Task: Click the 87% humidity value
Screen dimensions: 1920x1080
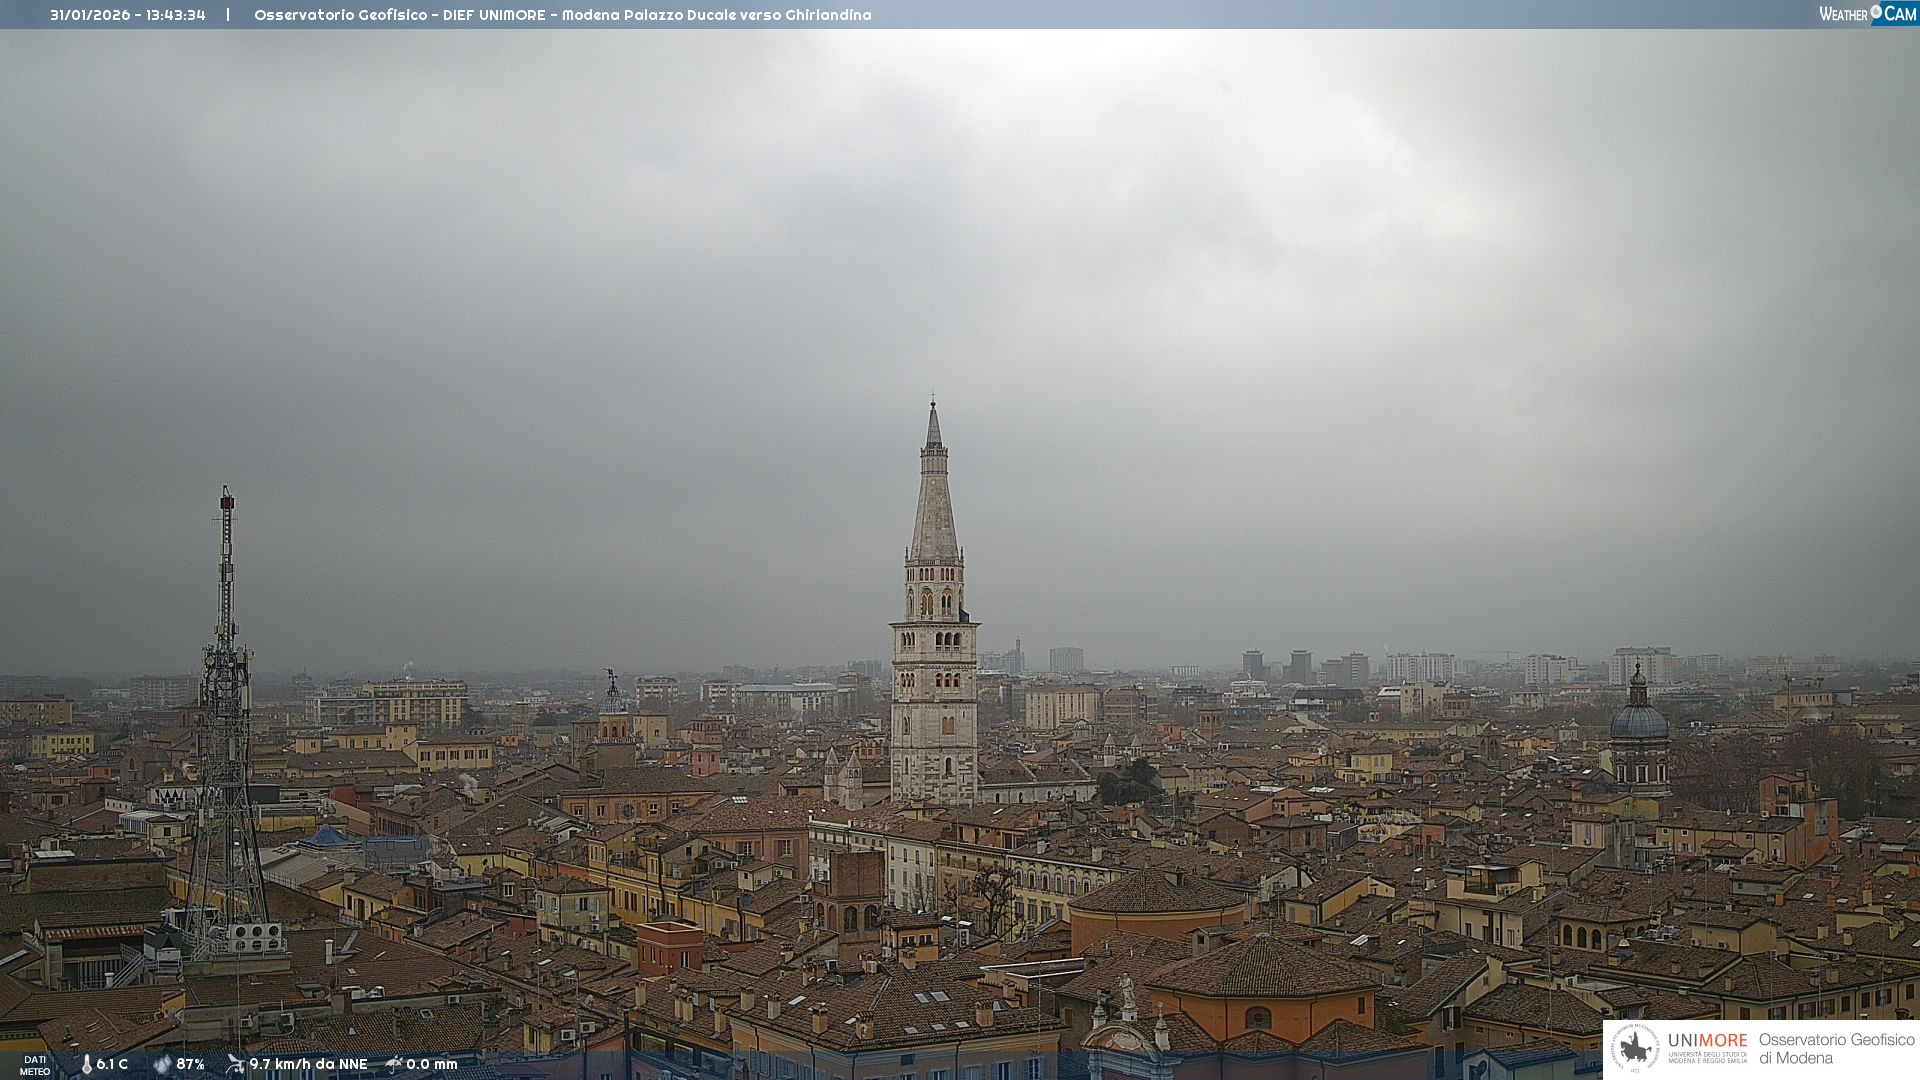Action: [x=190, y=1064]
